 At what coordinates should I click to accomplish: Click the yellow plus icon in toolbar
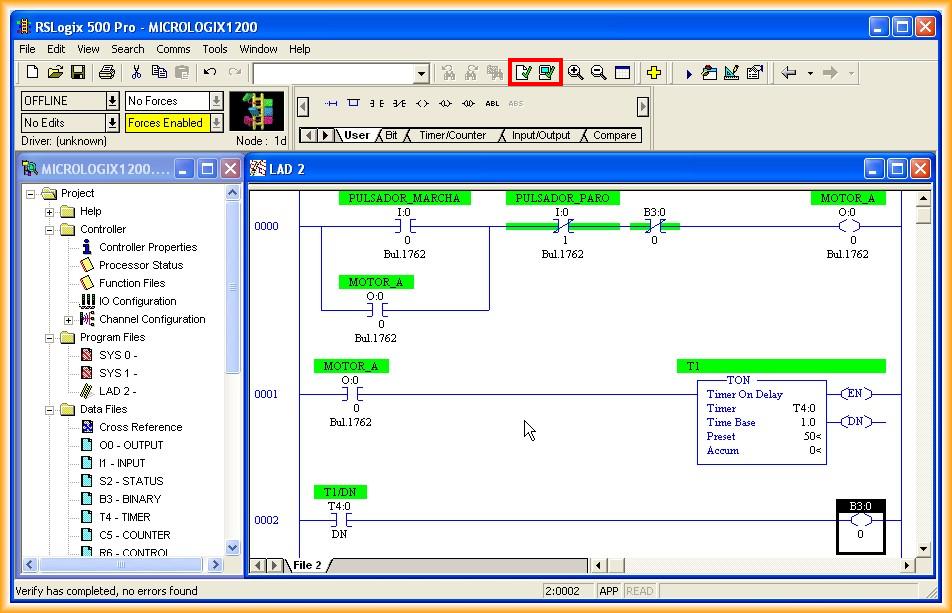(x=653, y=72)
